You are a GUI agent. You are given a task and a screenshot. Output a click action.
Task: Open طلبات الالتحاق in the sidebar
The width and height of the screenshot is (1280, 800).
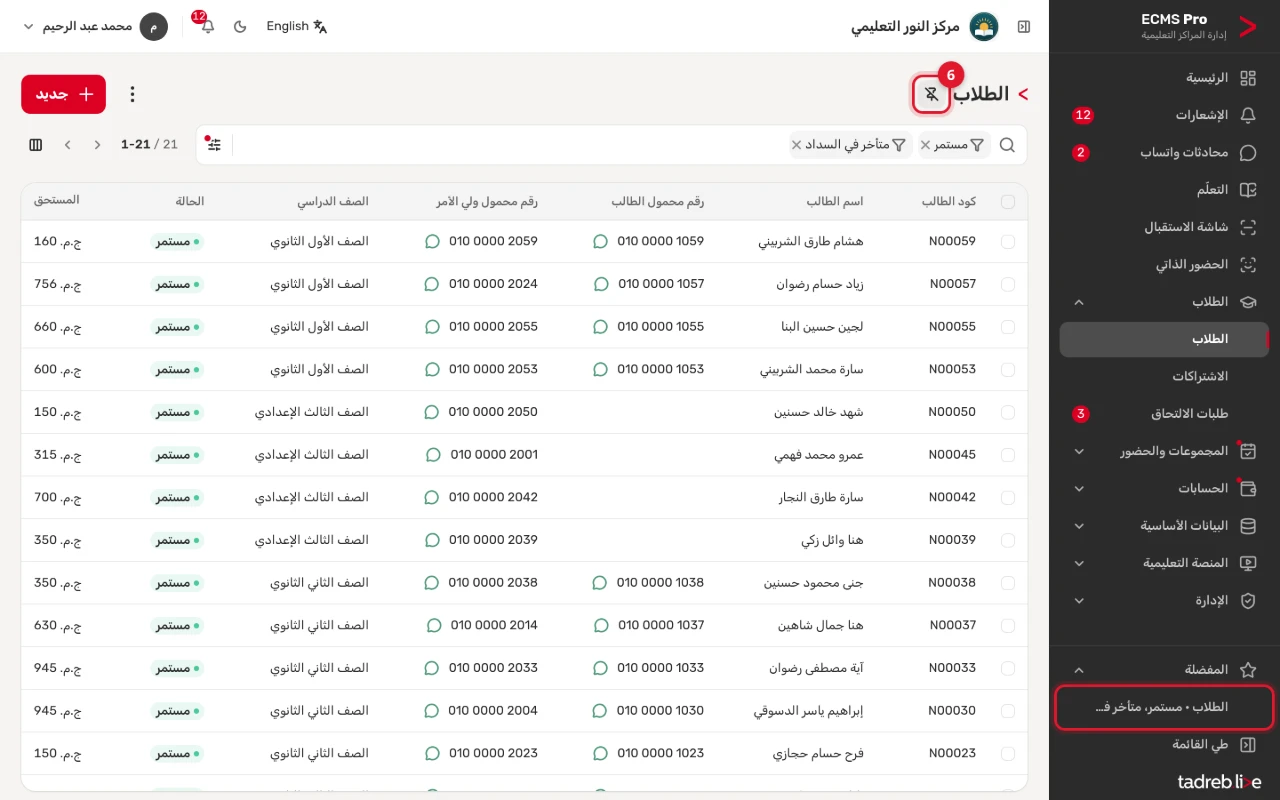coord(1164,414)
